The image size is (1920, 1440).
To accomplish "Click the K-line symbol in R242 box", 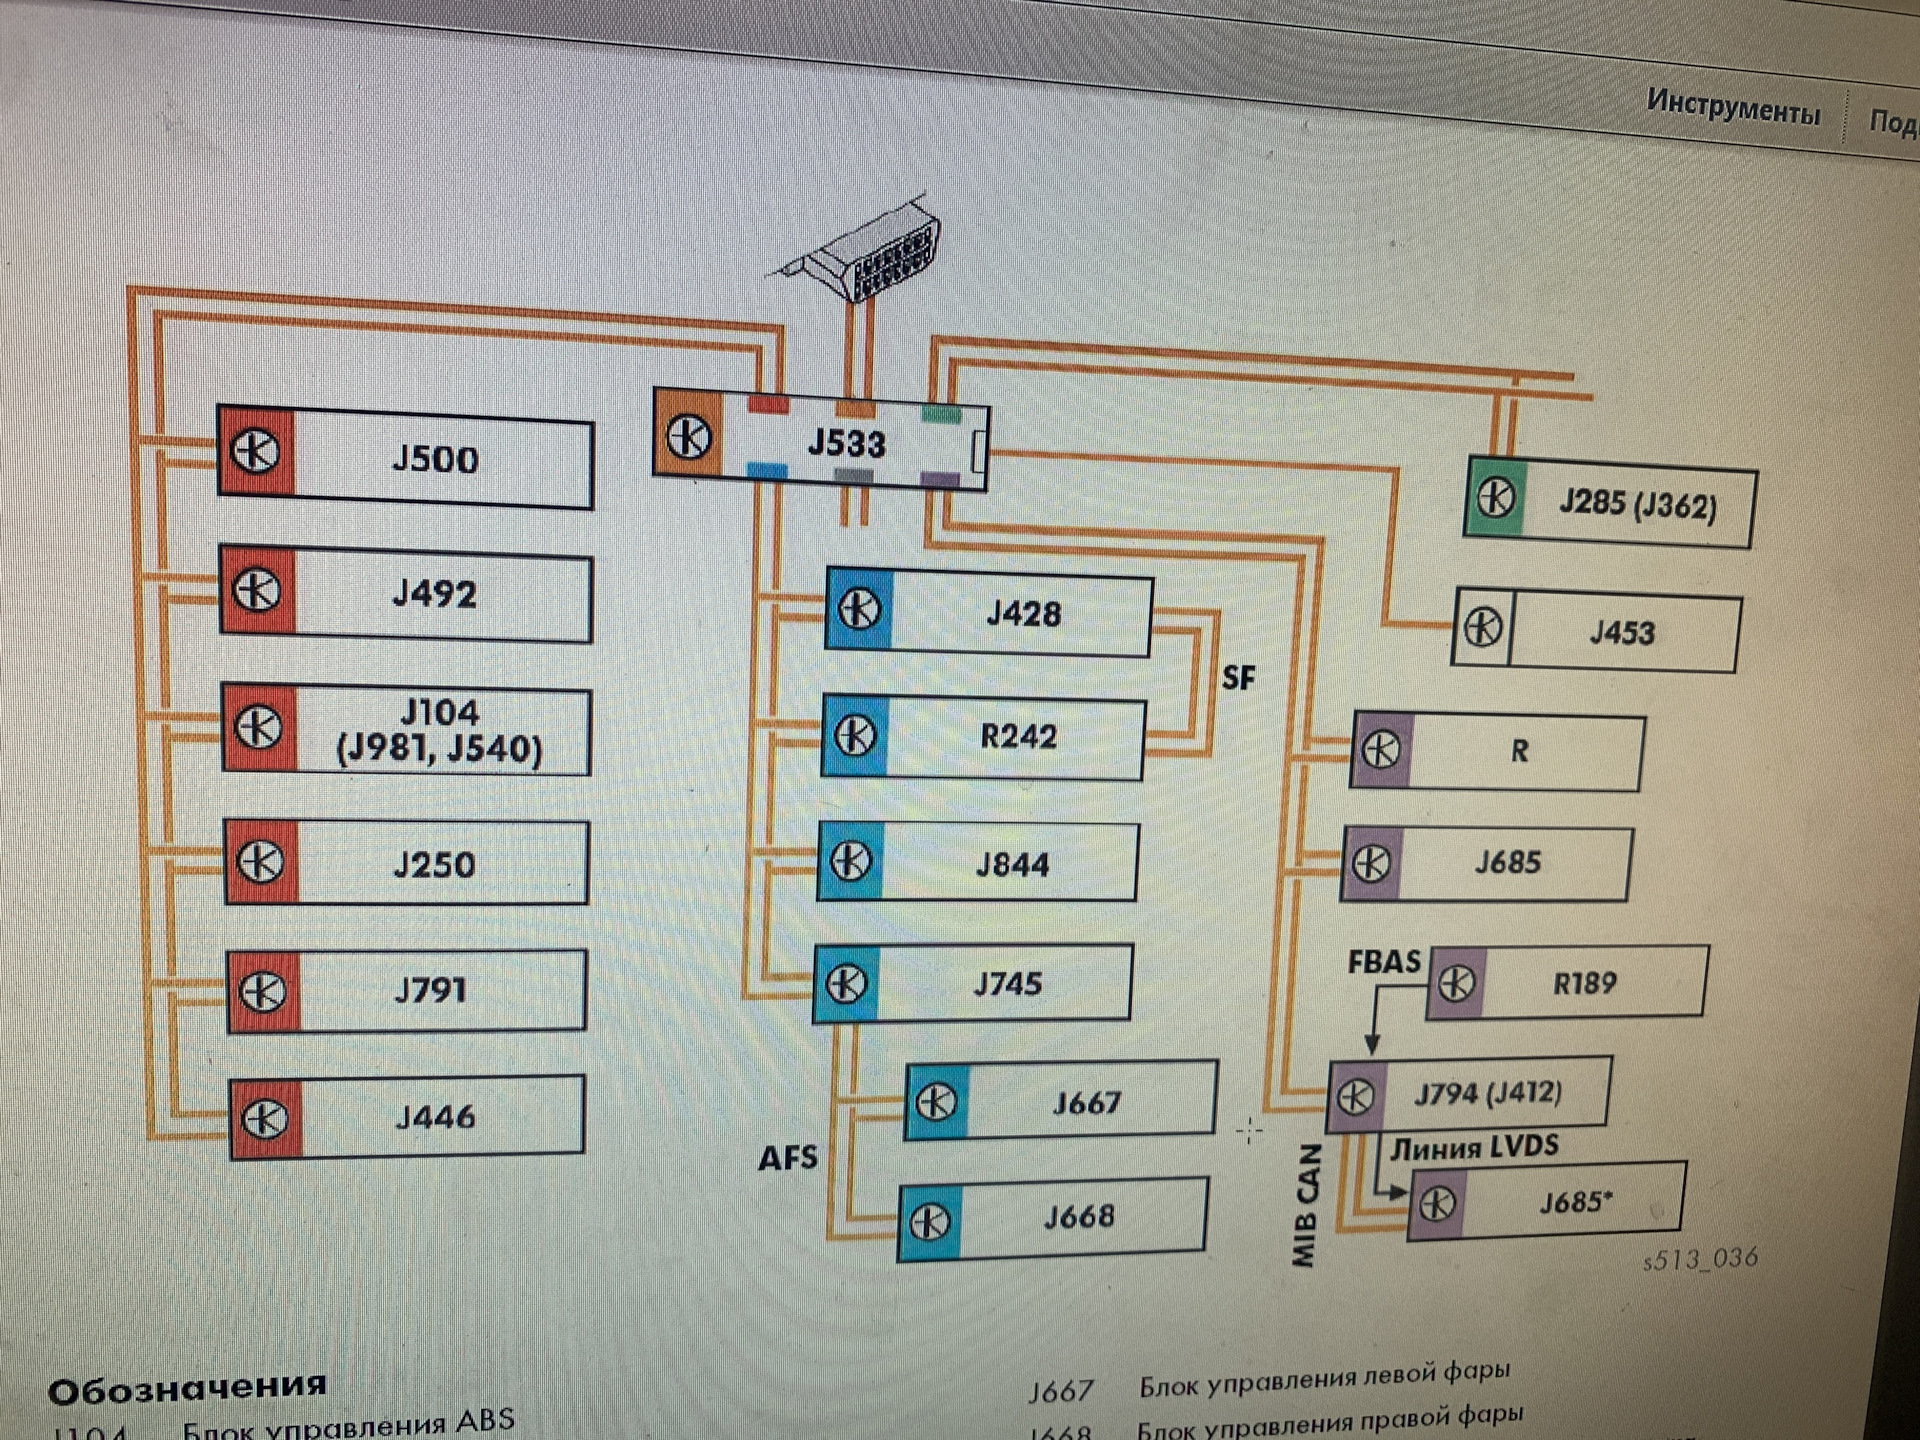I will coord(855,735).
